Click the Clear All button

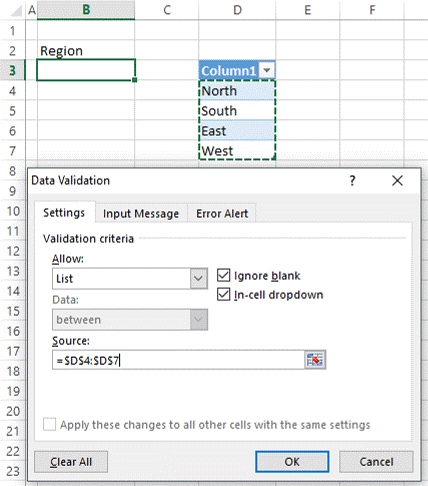71,462
